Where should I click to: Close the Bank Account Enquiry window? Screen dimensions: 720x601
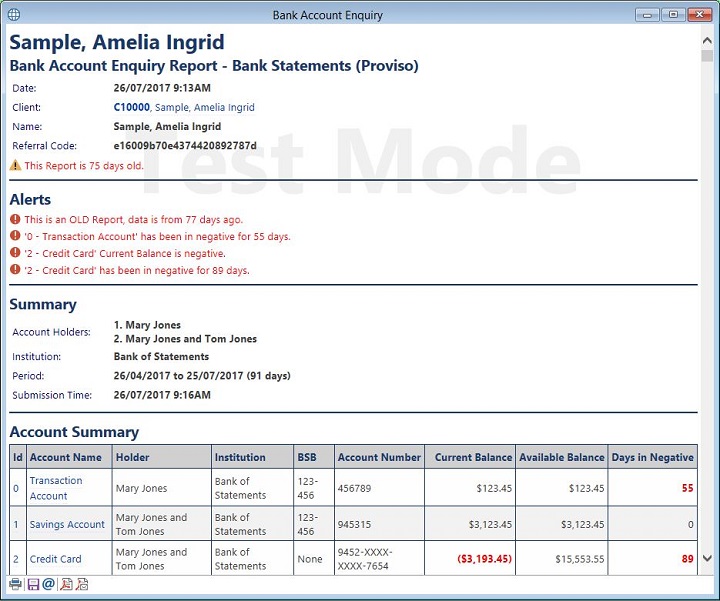699,15
